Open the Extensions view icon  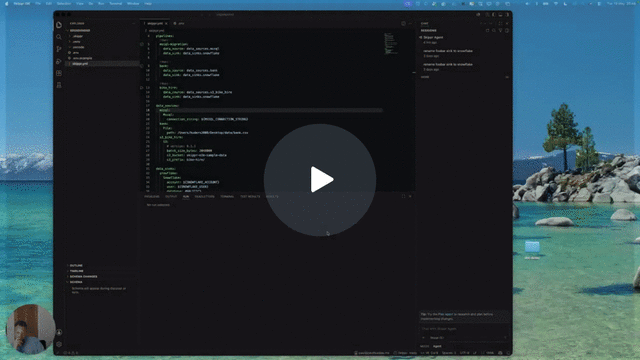pos(59,73)
